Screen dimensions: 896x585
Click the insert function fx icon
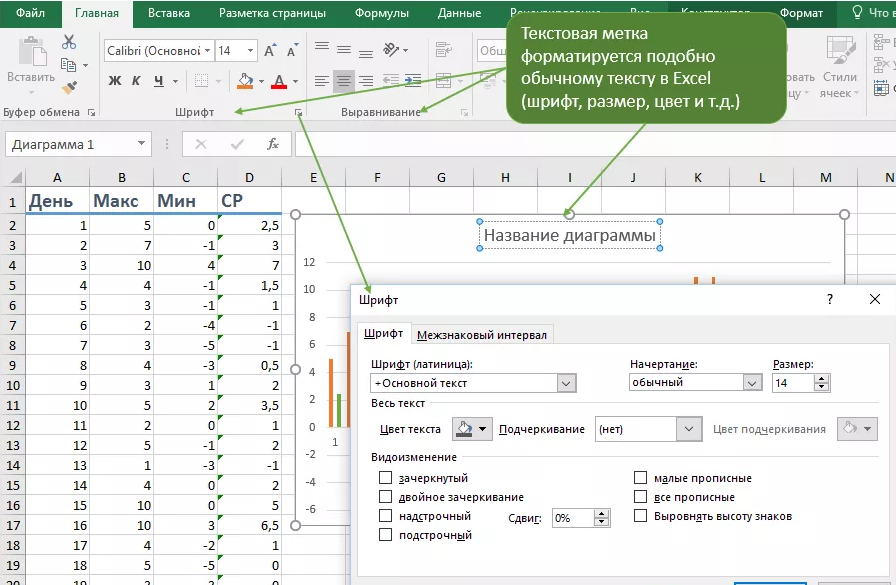tap(273, 144)
